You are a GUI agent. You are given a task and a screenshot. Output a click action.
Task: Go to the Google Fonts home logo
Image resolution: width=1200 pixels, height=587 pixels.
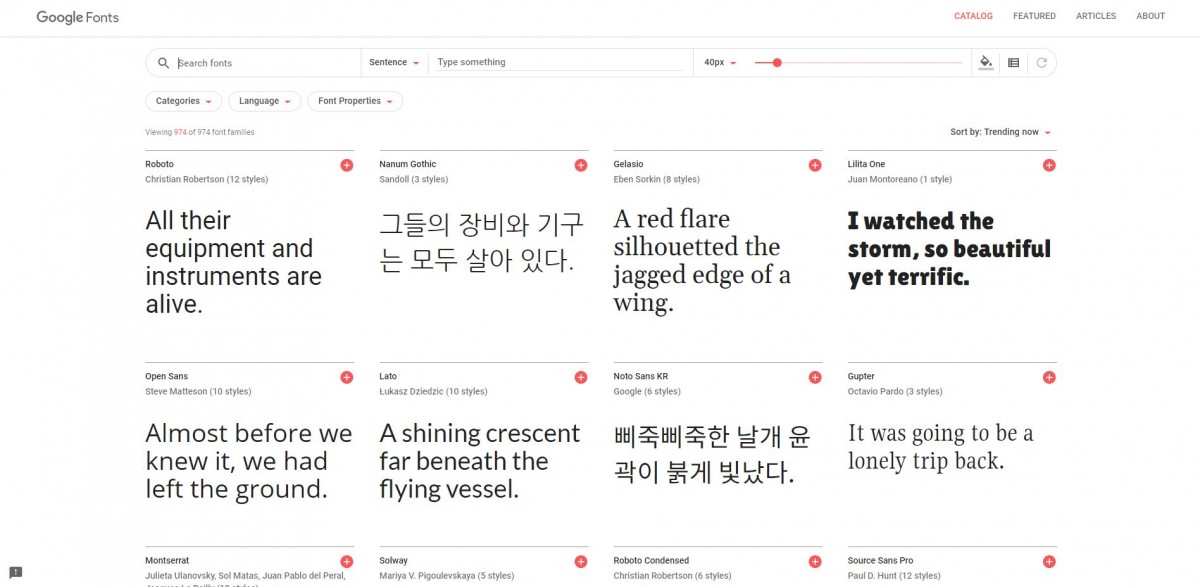point(78,17)
